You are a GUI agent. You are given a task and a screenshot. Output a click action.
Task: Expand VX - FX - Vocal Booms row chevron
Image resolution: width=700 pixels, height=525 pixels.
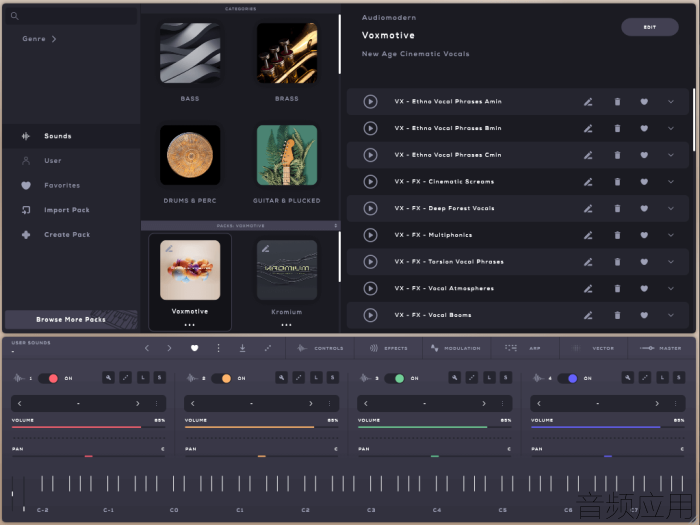point(671,315)
